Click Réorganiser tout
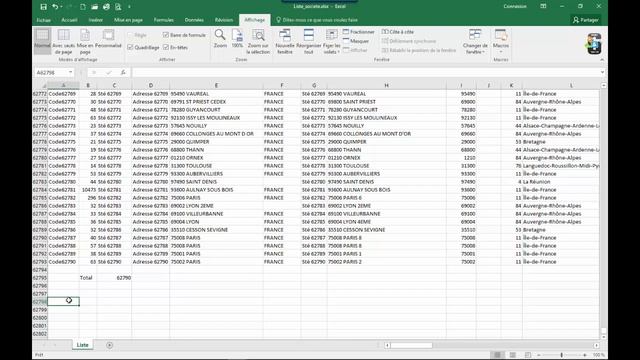The width and height of the screenshot is (640, 360). [309, 42]
